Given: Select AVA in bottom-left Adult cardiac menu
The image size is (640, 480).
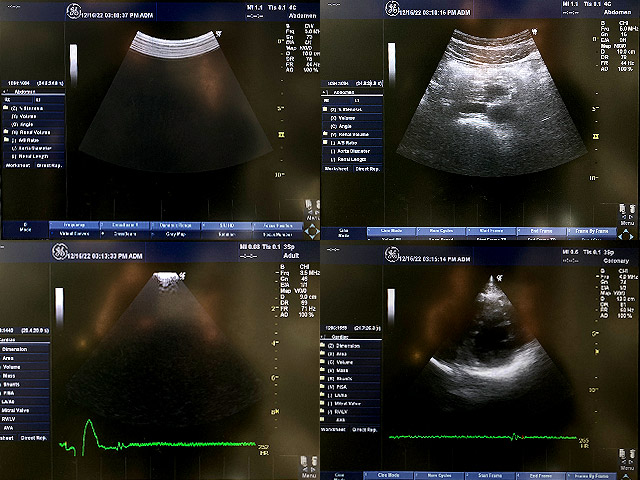Looking at the screenshot, I should click(x=25, y=428).
